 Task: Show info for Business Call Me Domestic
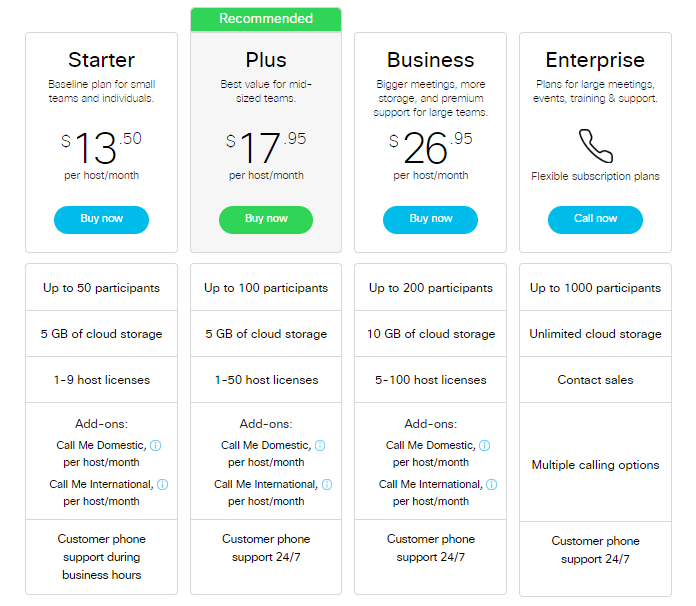click(485, 445)
